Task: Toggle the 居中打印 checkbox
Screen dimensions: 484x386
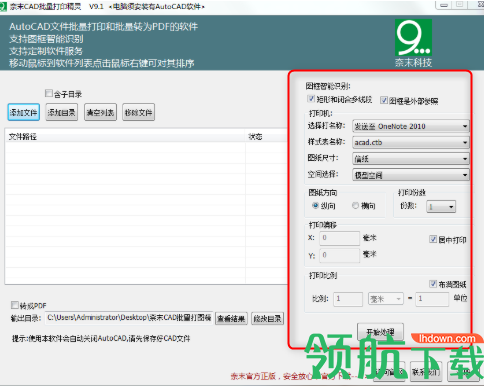Action: click(x=433, y=239)
